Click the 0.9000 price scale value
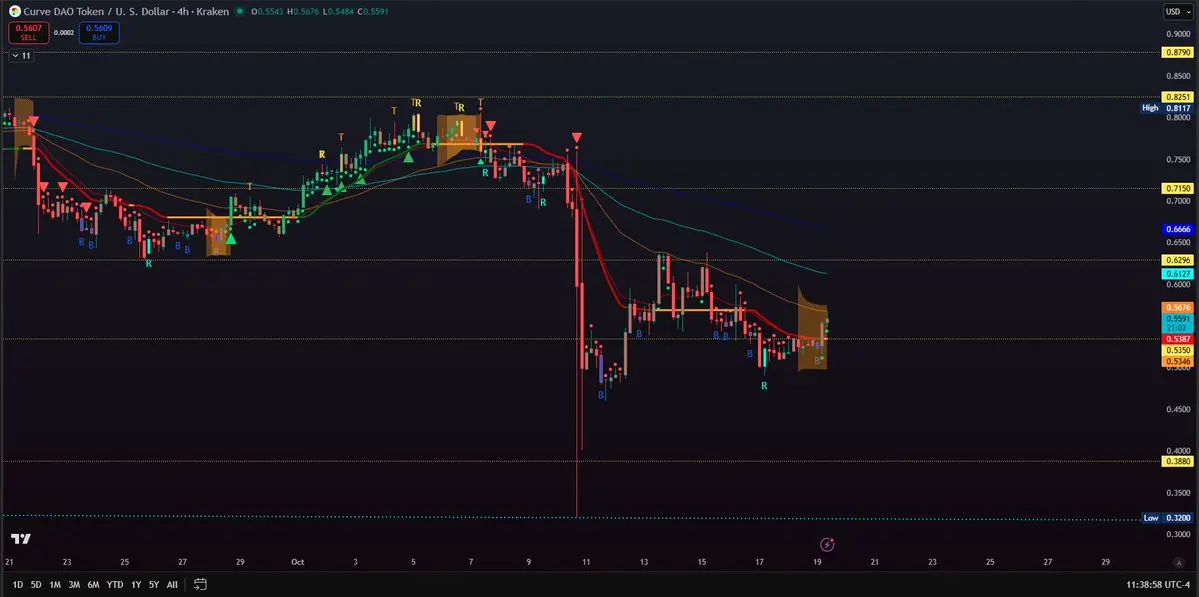Image resolution: width=1199 pixels, height=597 pixels. (x=1178, y=34)
